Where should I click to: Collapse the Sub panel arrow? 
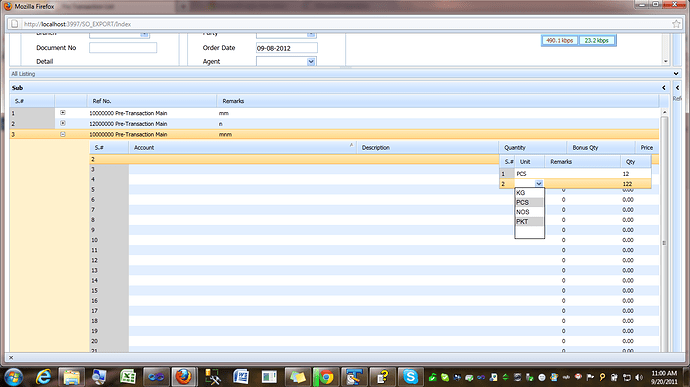pos(664,88)
